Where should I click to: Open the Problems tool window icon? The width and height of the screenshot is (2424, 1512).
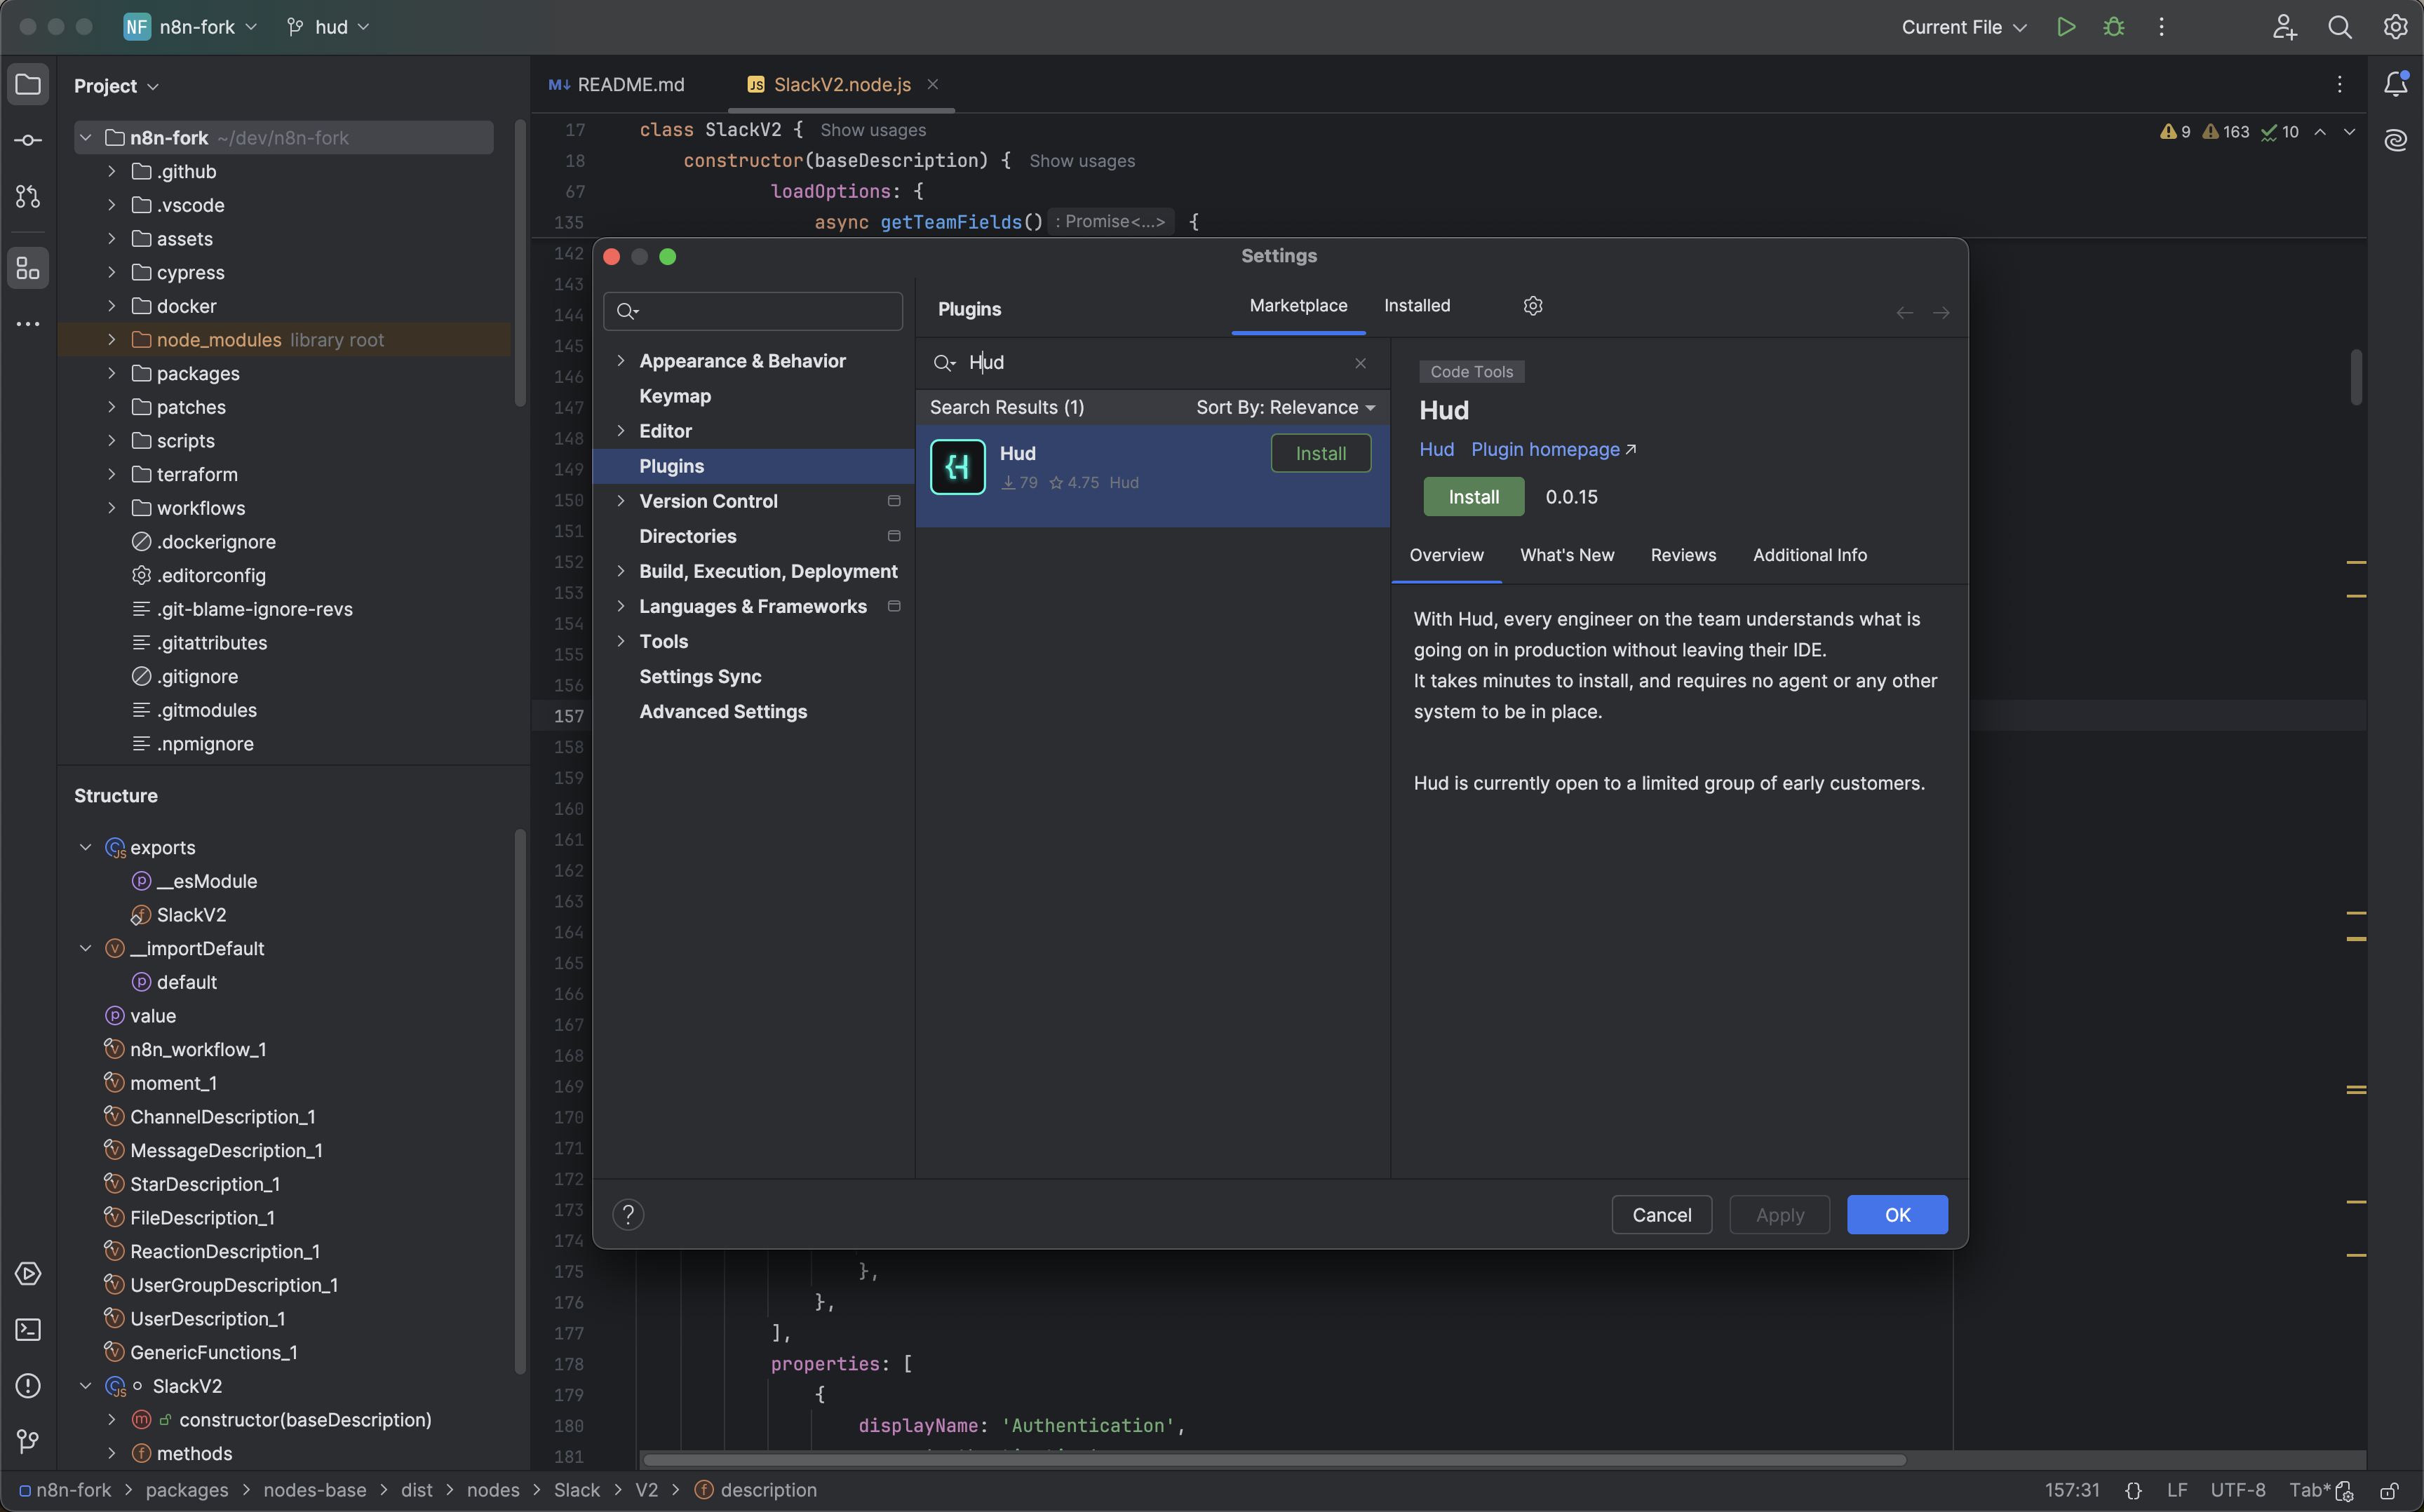(28, 1386)
